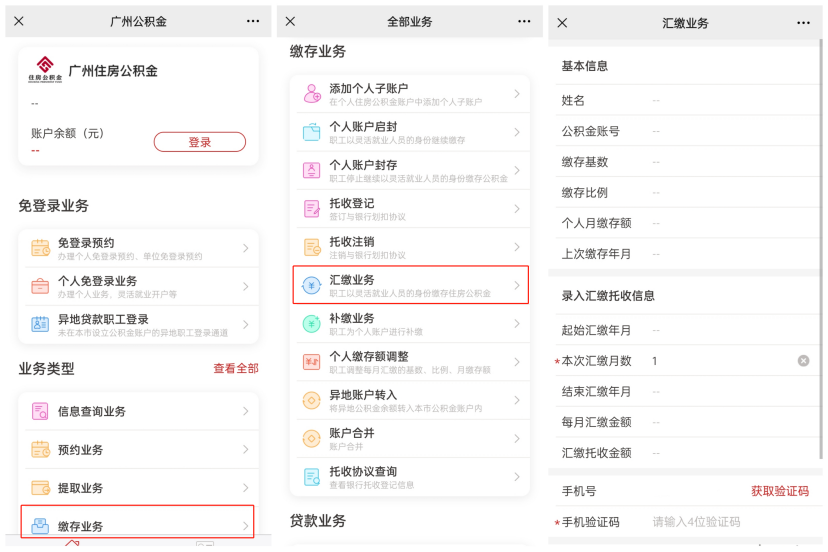This screenshot has height=552, width=828.
Task: Tap the 提取业务 wallet icon
Action: pyautogui.click(x=41, y=488)
